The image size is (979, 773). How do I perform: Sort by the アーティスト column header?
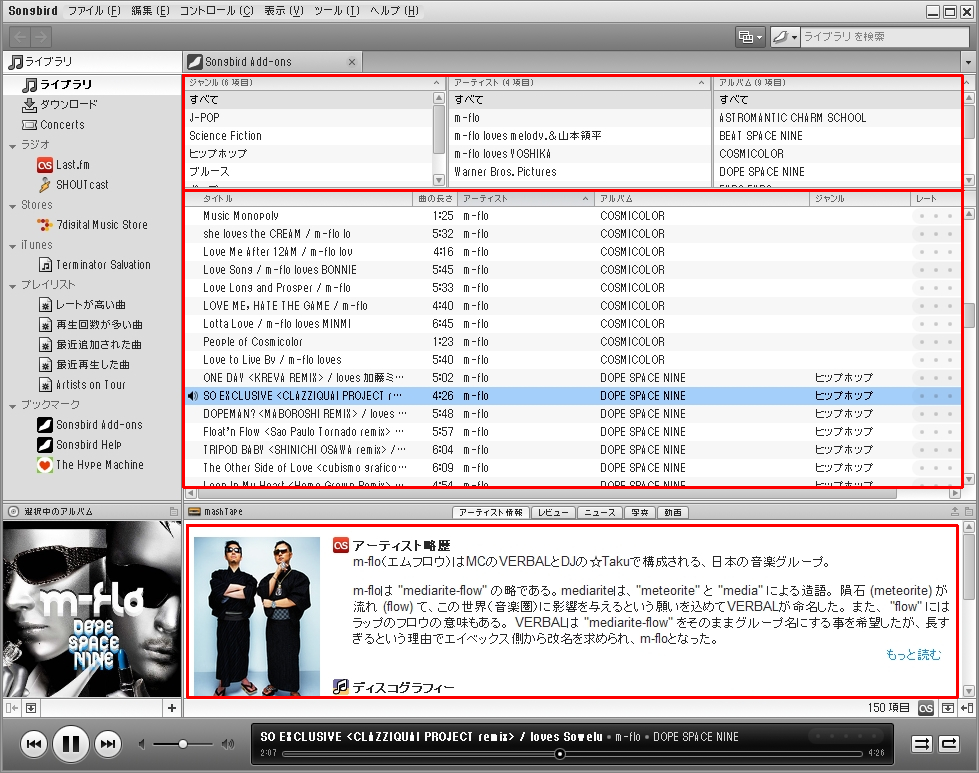point(526,199)
